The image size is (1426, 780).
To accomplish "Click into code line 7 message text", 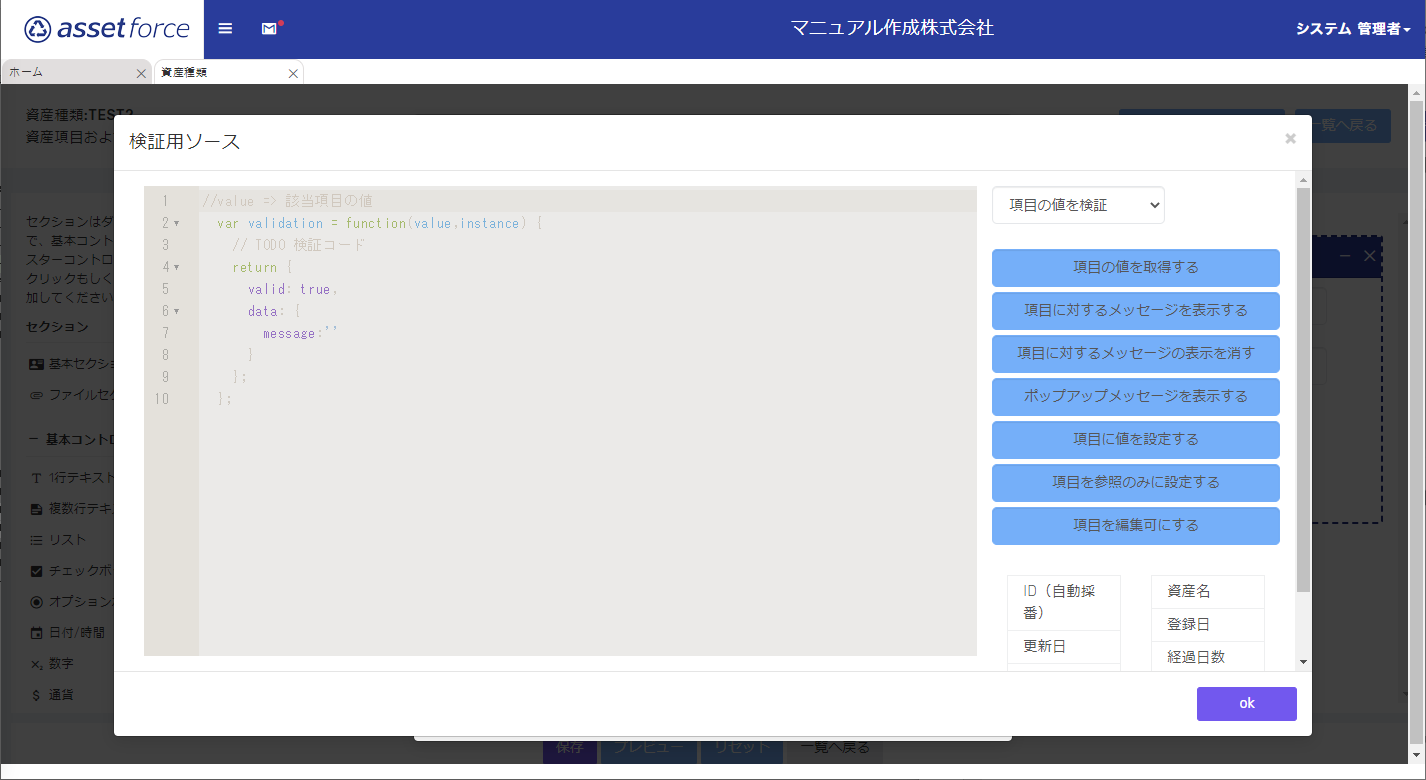I will [x=300, y=333].
